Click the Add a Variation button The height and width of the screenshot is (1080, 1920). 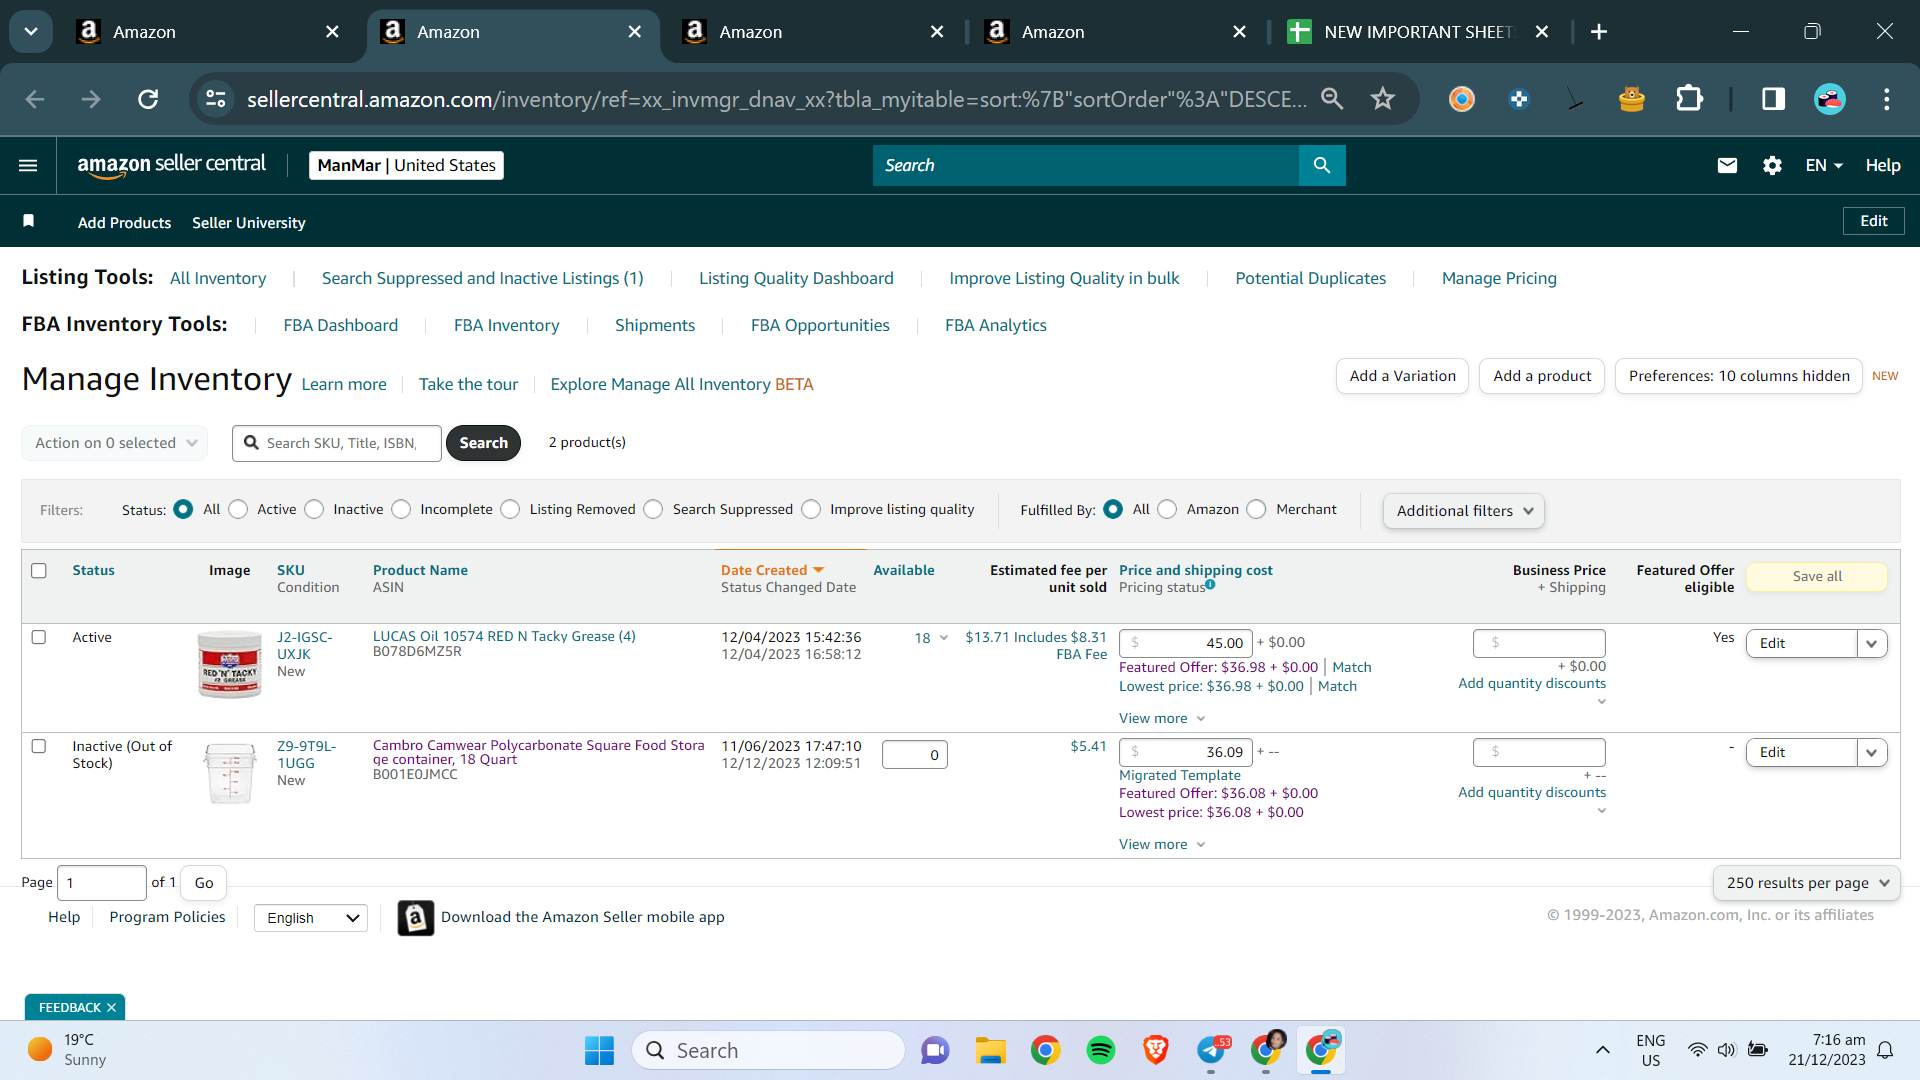(x=1402, y=376)
